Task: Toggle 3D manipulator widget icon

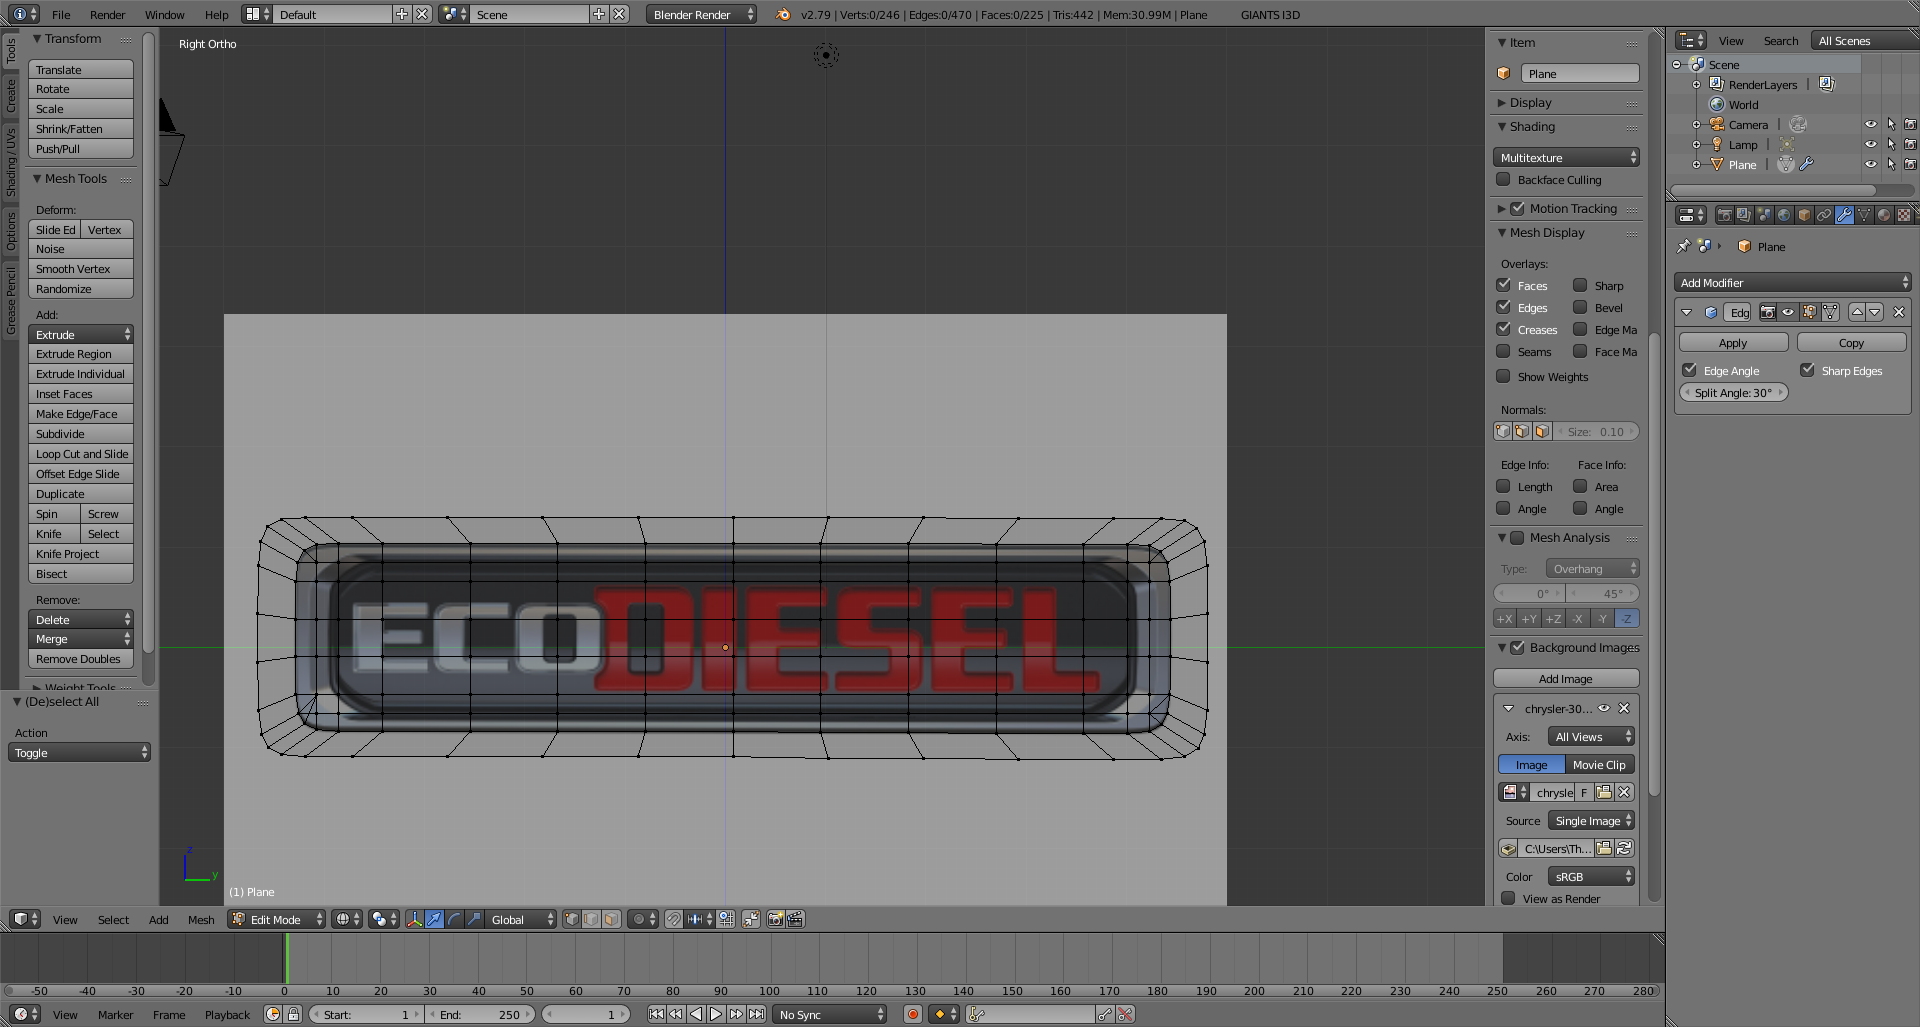Action: pos(414,919)
